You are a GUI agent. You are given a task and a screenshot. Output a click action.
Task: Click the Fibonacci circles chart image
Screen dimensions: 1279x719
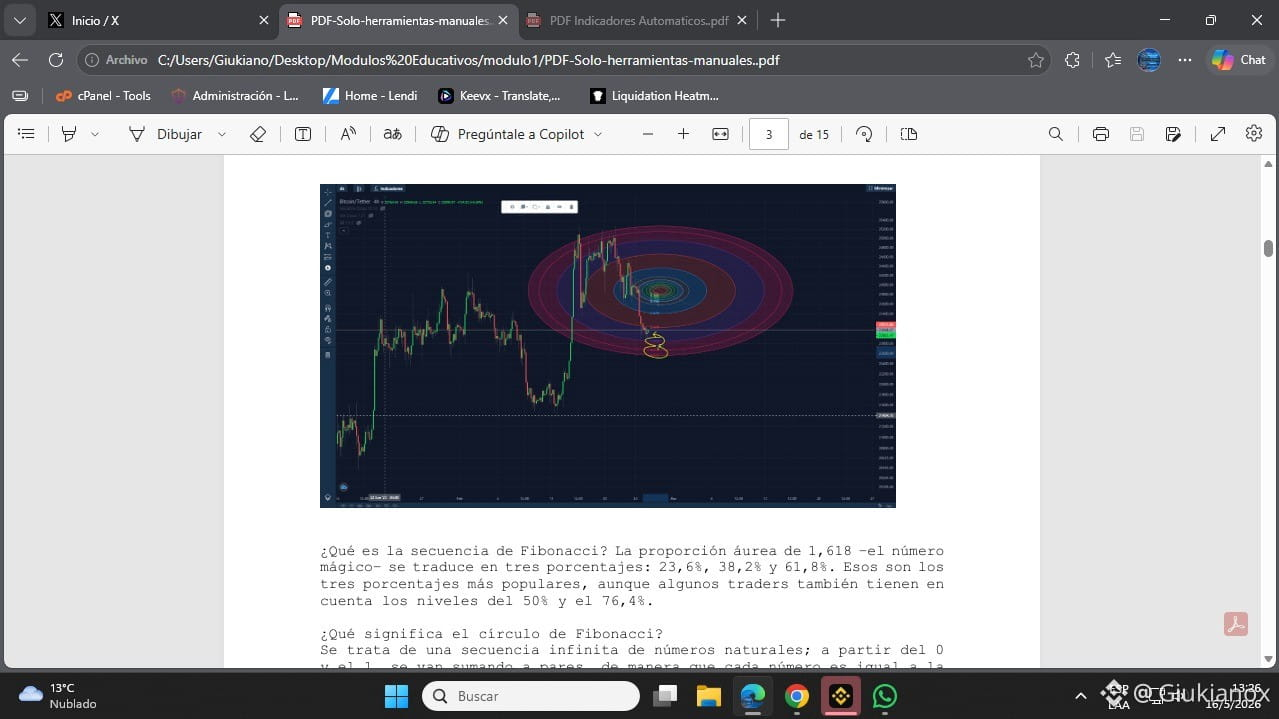607,346
